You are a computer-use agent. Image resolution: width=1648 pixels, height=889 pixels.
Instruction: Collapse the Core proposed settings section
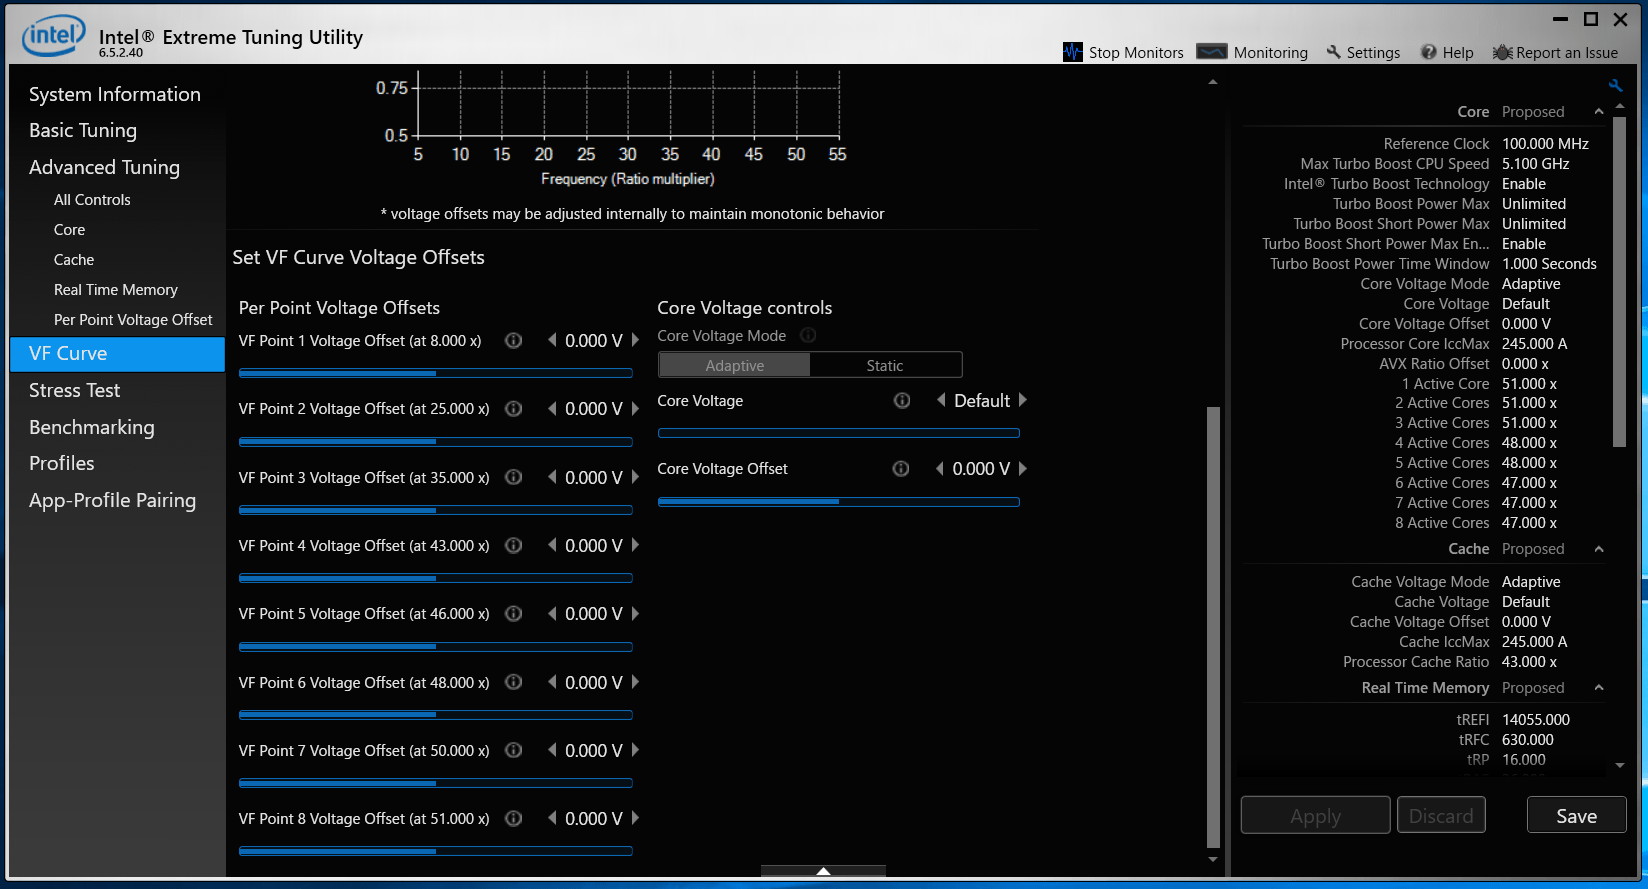click(1599, 112)
